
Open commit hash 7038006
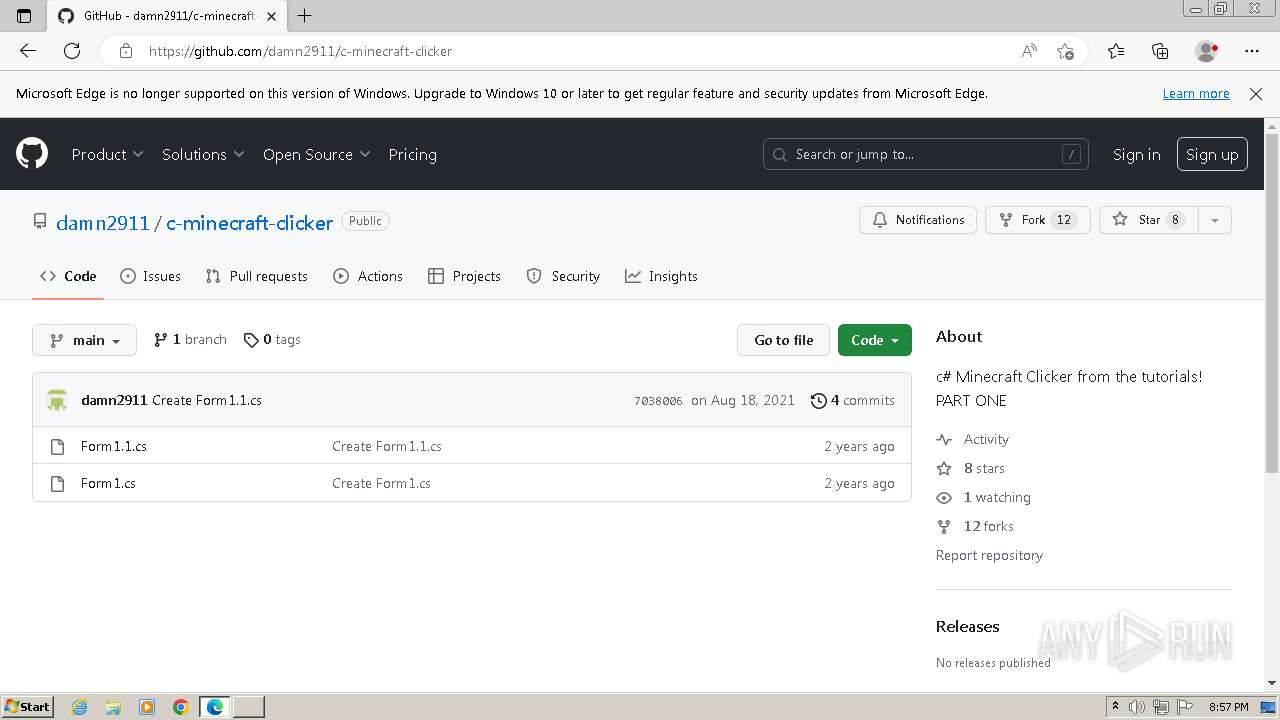[x=658, y=401]
